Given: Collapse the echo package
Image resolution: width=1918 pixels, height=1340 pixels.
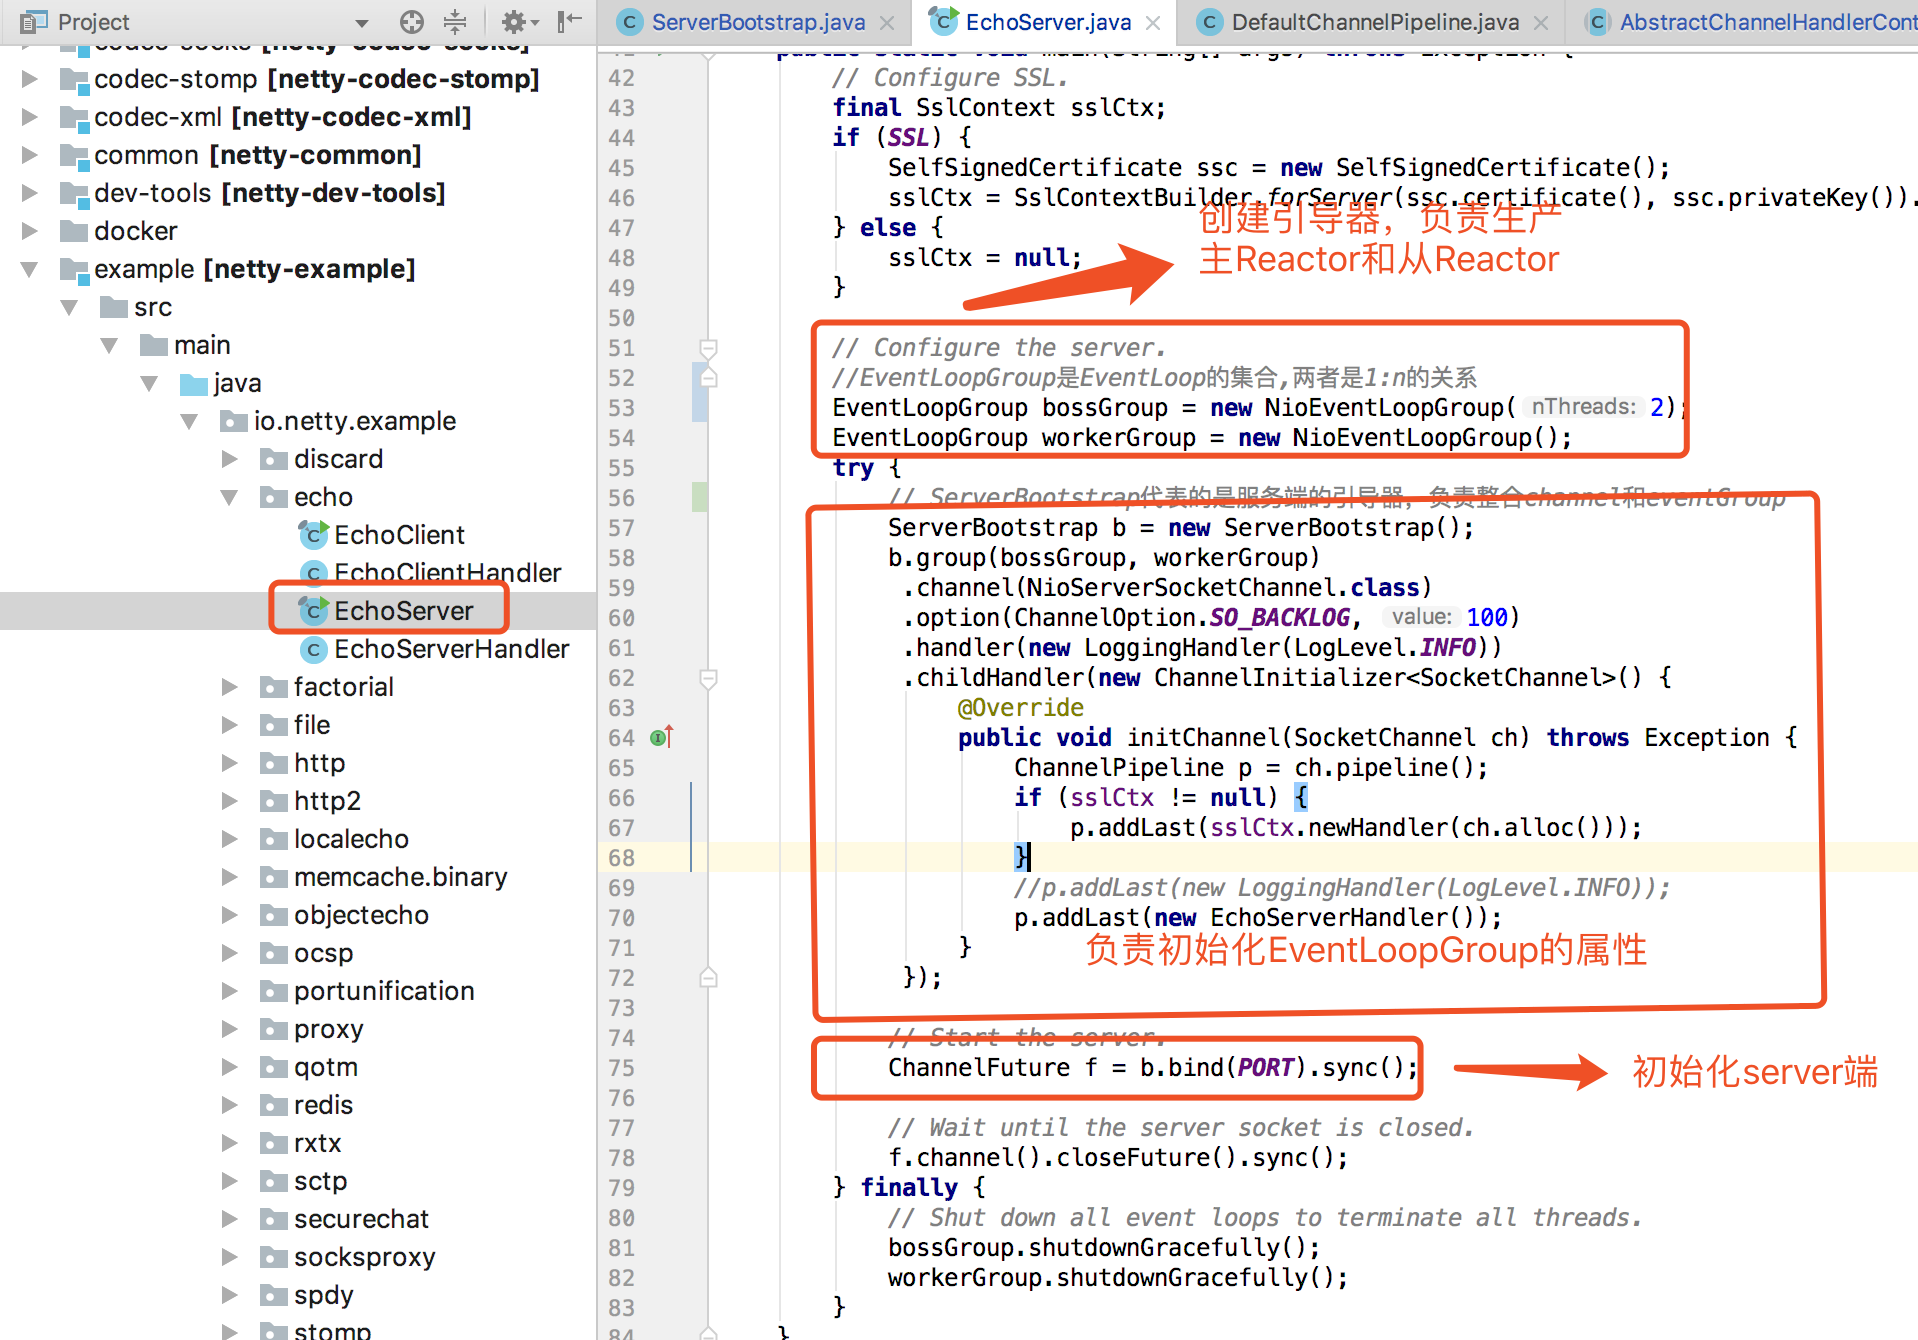Looking at the screenshot, I should 229,497.
